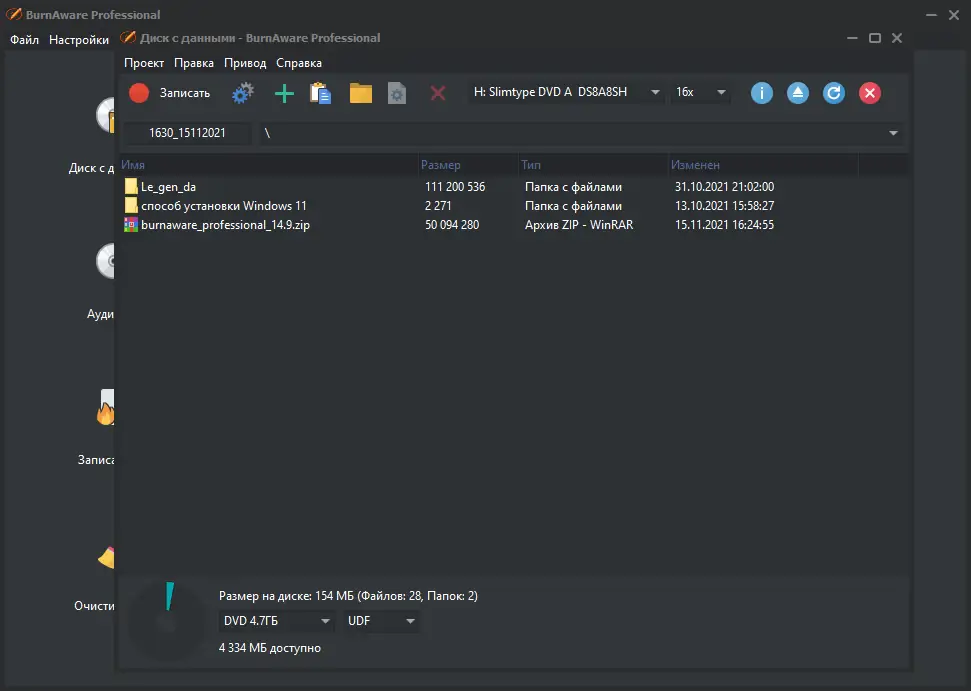Open burn options gear icon
Screen dimensions: 971x691
click(x=243, y=93)
